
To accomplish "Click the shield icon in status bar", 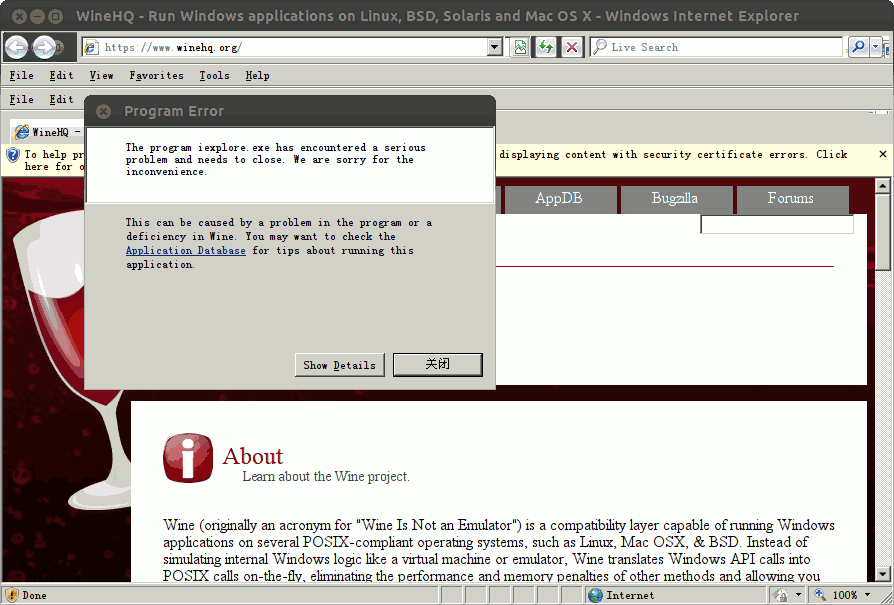I will 11,595.
